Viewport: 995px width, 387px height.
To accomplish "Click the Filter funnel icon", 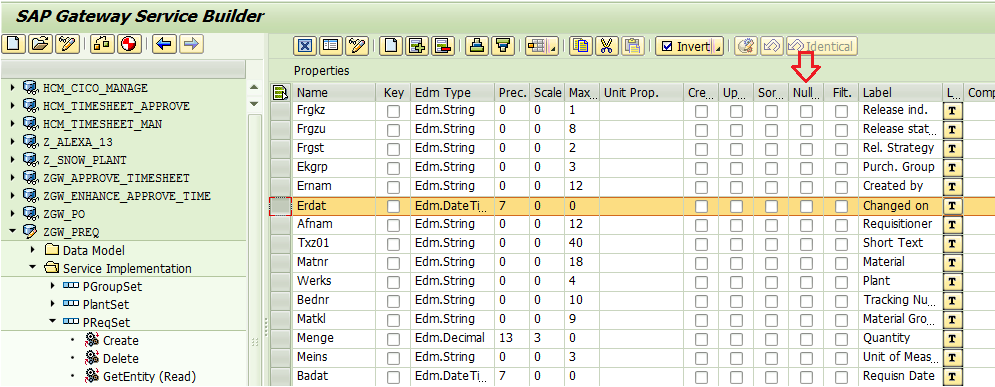I will click(x=503, y=46).
